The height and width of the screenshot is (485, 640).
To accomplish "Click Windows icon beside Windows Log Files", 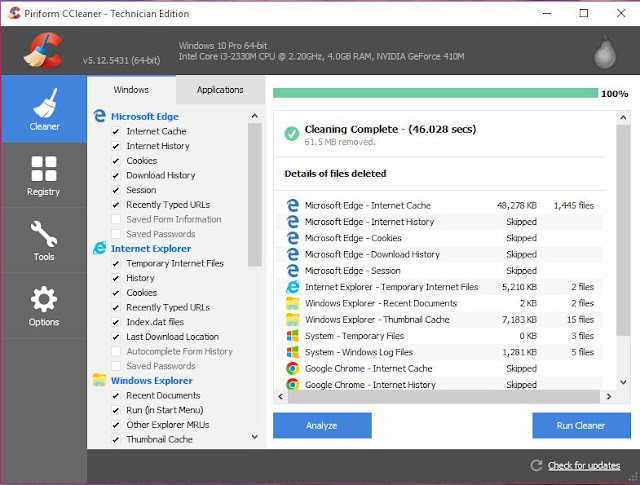I will tap(292, 352).
